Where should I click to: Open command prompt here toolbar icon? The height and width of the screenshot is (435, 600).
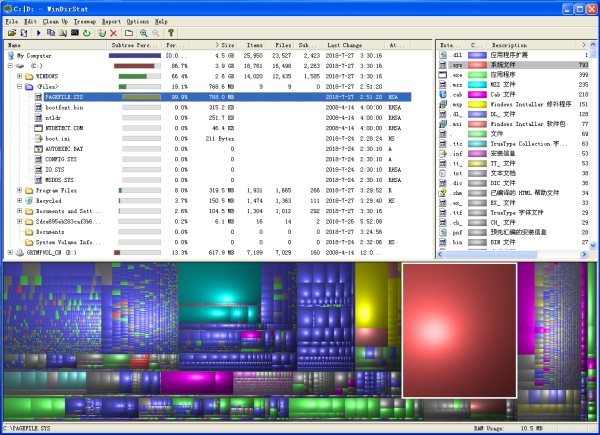click(74, 33)
